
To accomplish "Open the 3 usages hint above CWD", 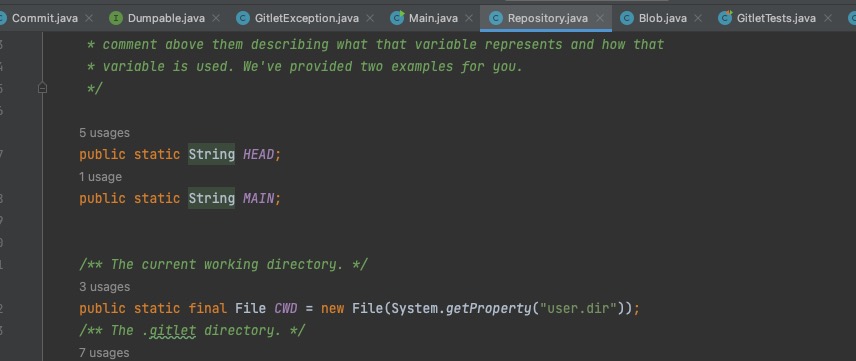I will [104, 287].
